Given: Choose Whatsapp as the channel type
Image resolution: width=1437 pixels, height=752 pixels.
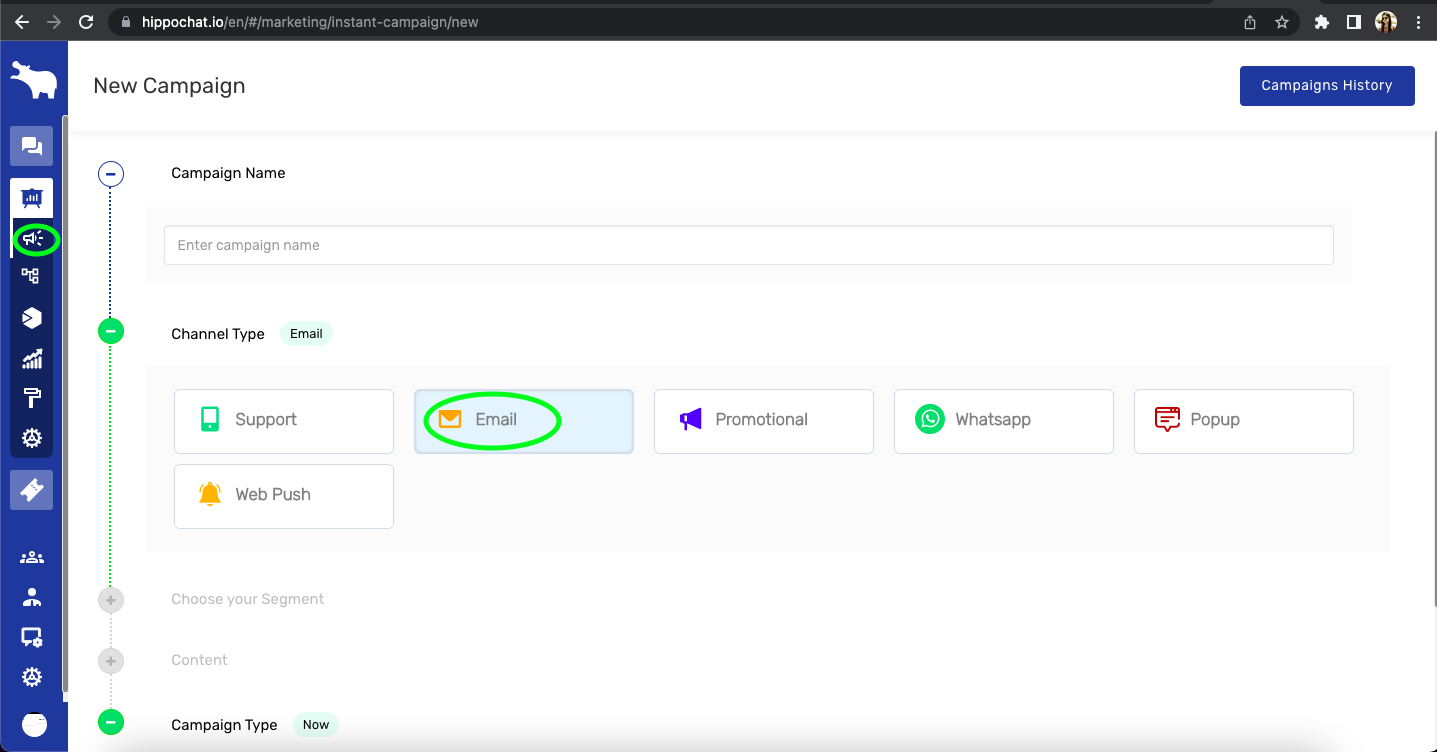Looking at the screenshot, I should 1003,420.
